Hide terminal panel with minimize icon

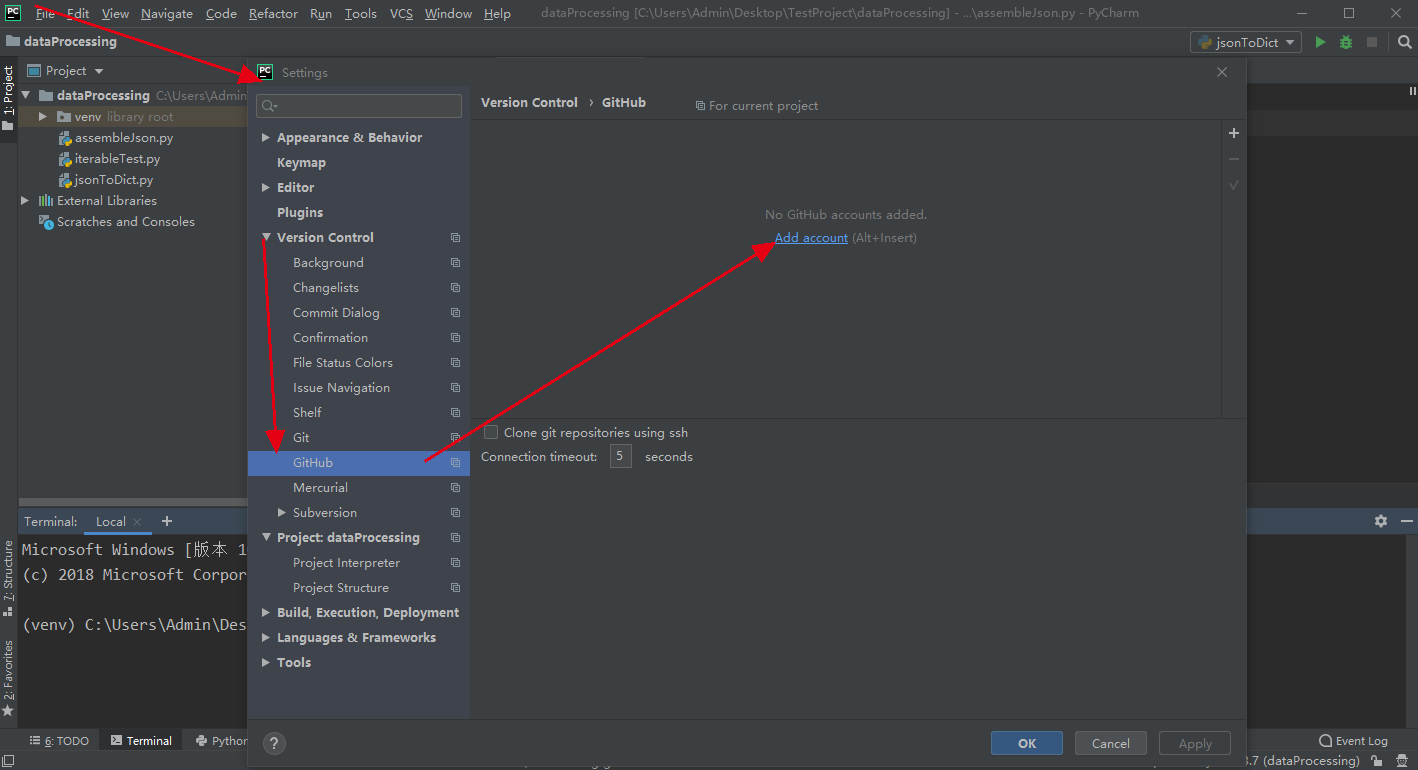(x=1407, y=521)
